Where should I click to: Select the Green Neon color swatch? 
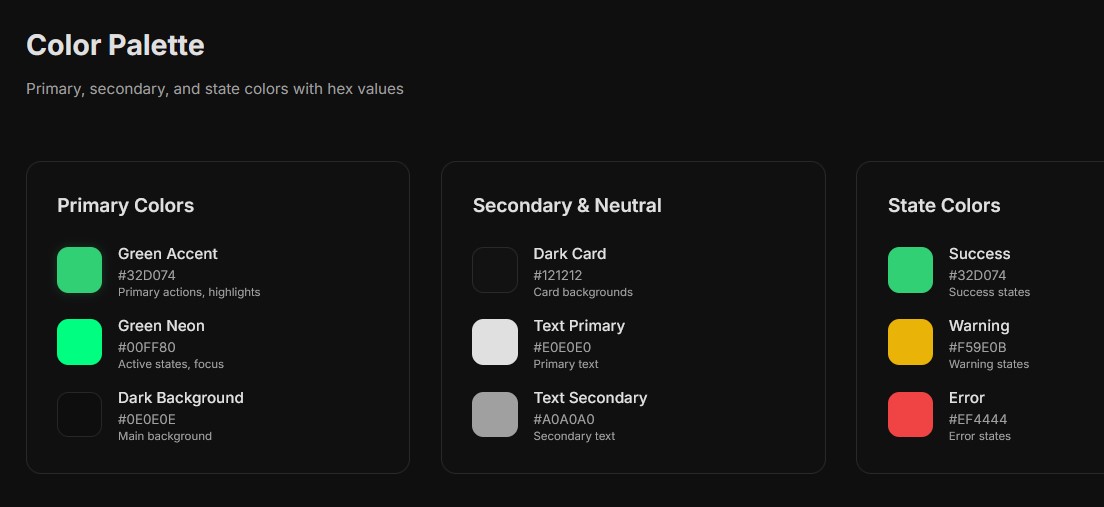[x=80, y=342]
